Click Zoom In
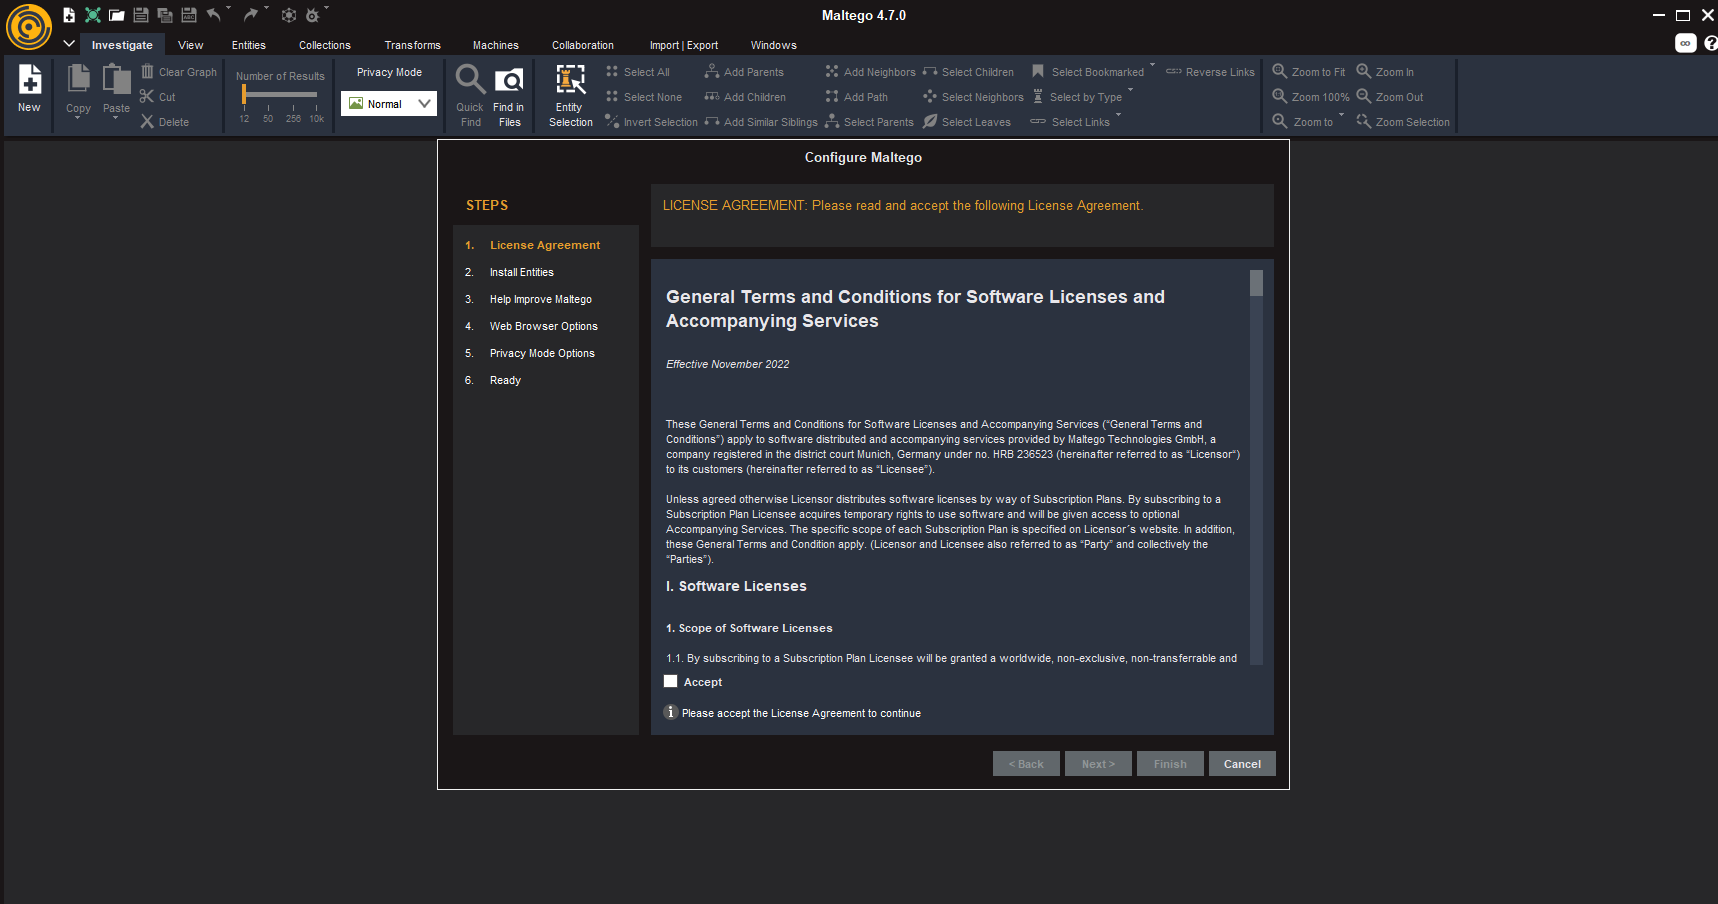 pos(1385,72)
